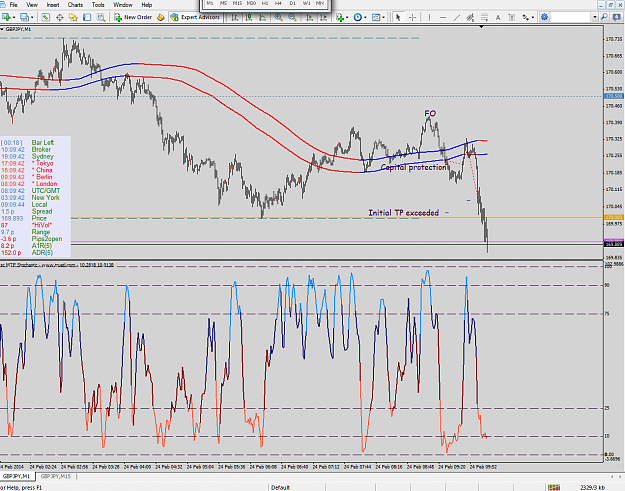The height and width of the screenshot is (491, 625).
Task: Open the Insert menu
Action: (53, 5)
